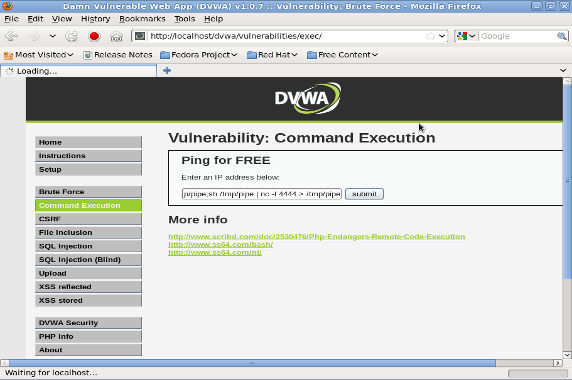Screen dimensions: 572x380
Task: Click the Firefox icon in the title bar
Action: (7, 6)
